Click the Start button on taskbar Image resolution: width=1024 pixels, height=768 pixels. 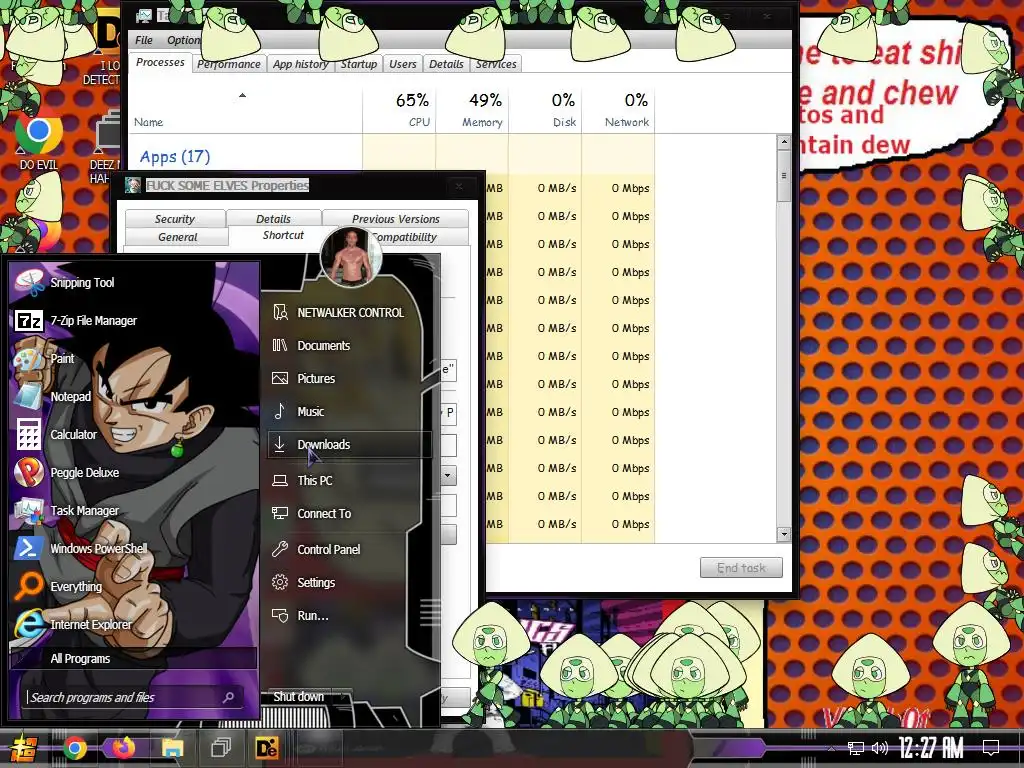coord(24,748)
